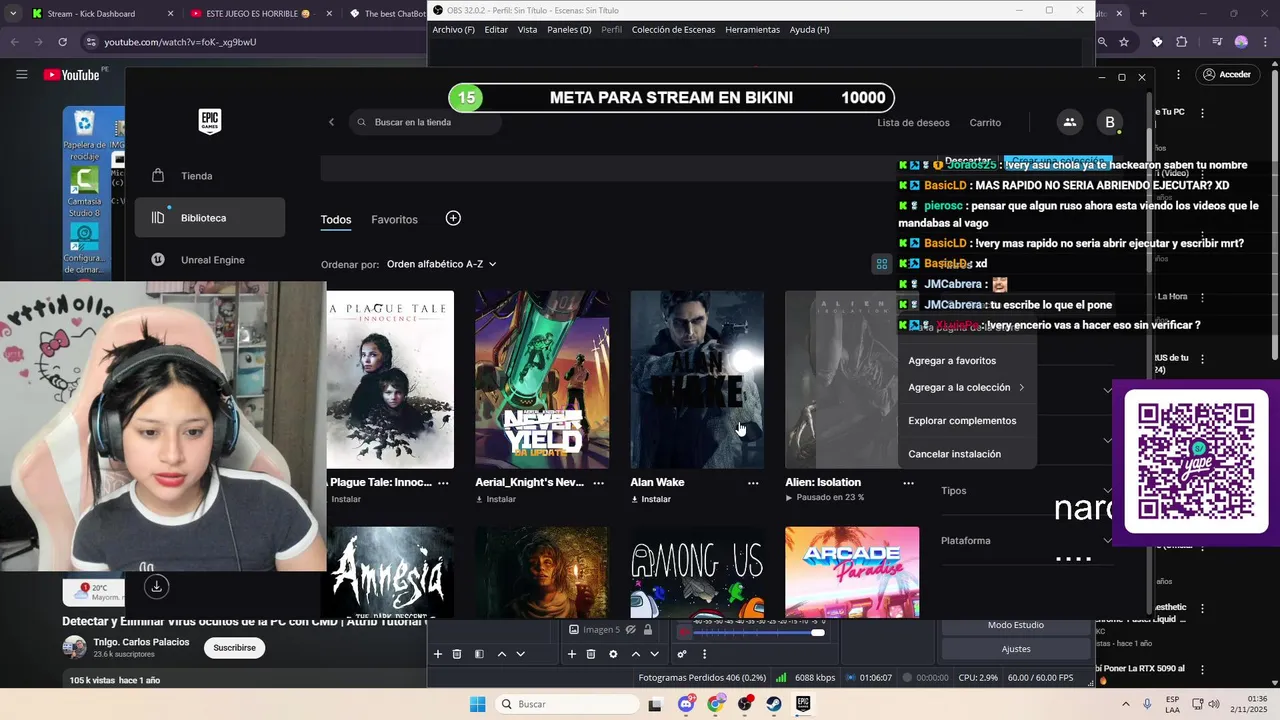Viewport: 1280px width, 720px height.
Task: Add a scene in OBS scenes panel
Action: (x=437, y=654)
